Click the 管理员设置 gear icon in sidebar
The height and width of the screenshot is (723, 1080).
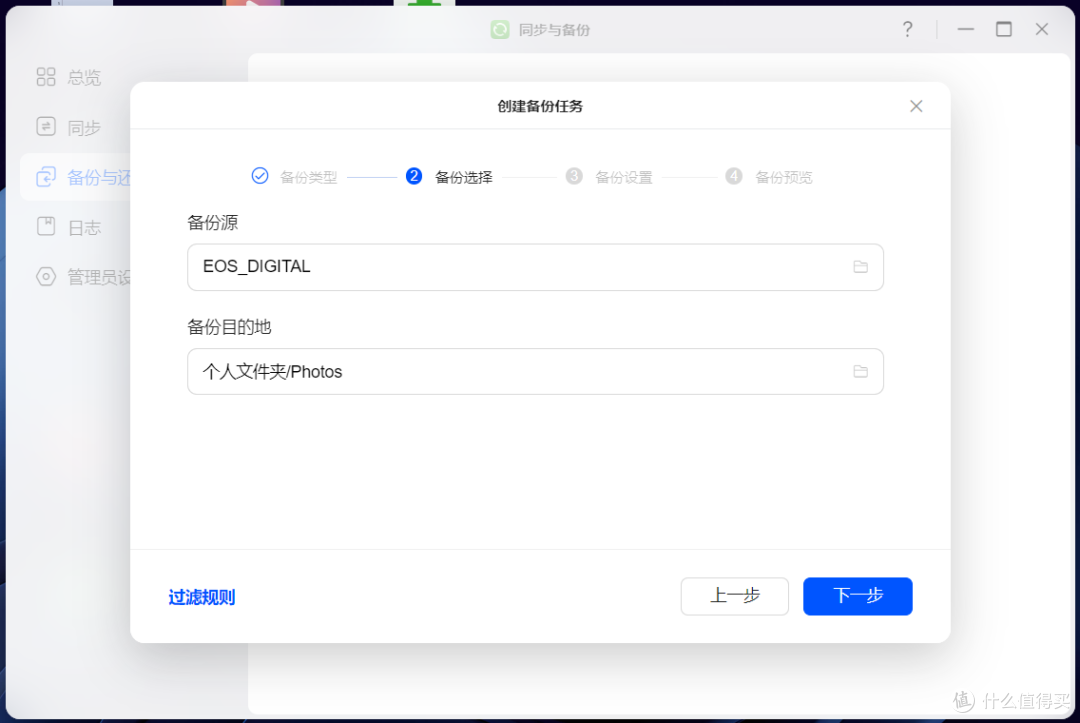coord(46,277)
